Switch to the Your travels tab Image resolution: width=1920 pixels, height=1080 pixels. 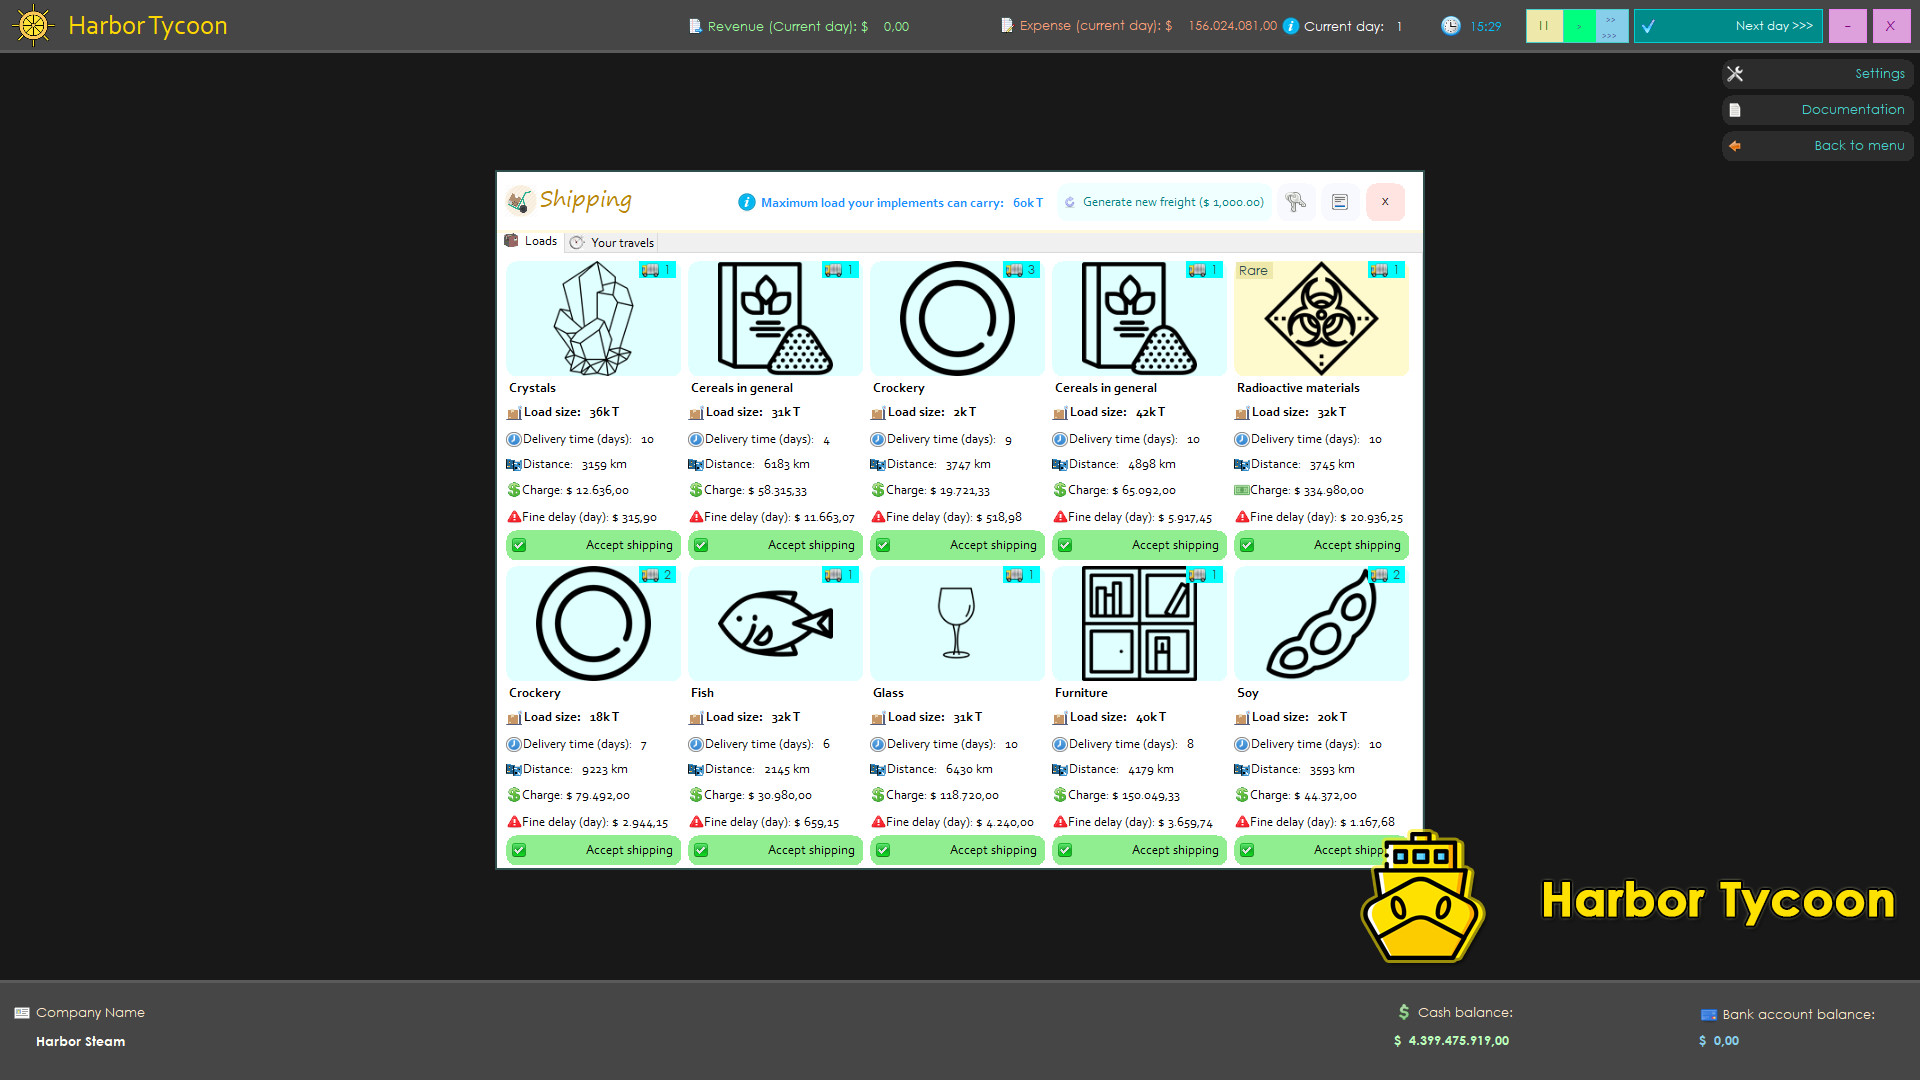[x=611, y=242]
